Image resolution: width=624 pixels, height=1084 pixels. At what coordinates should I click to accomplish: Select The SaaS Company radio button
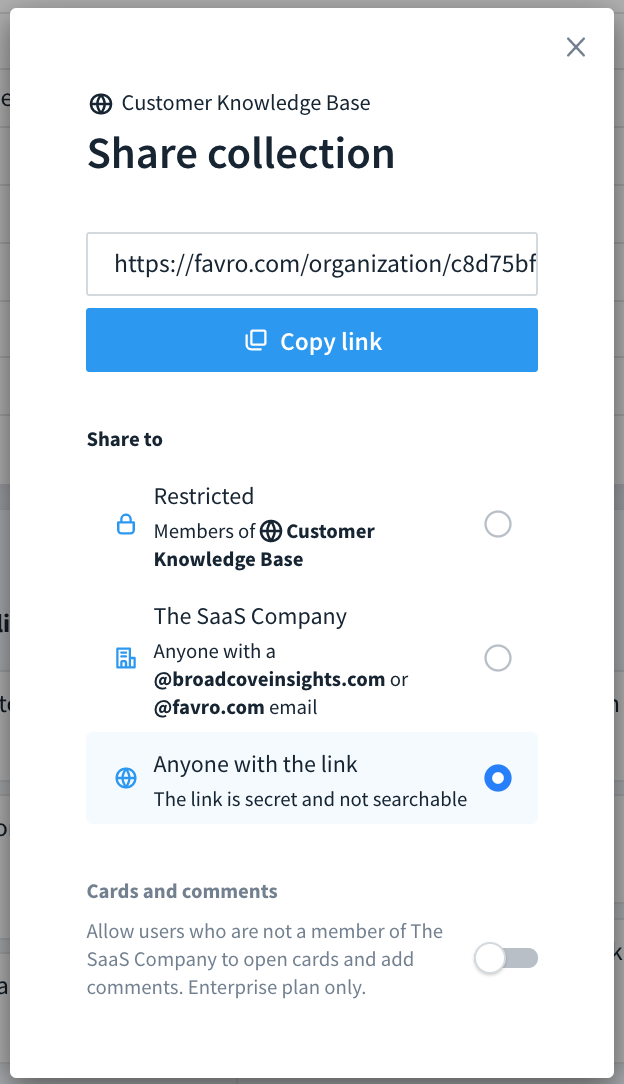click(x=498, y=657)
